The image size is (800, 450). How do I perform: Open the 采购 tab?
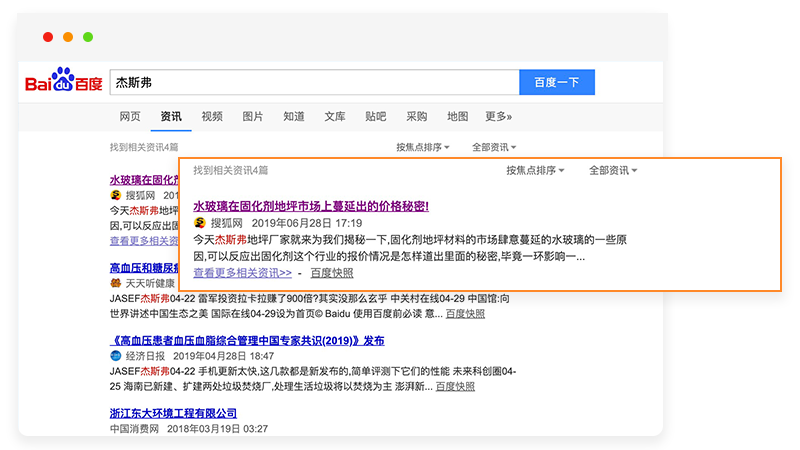coord(416,116)
